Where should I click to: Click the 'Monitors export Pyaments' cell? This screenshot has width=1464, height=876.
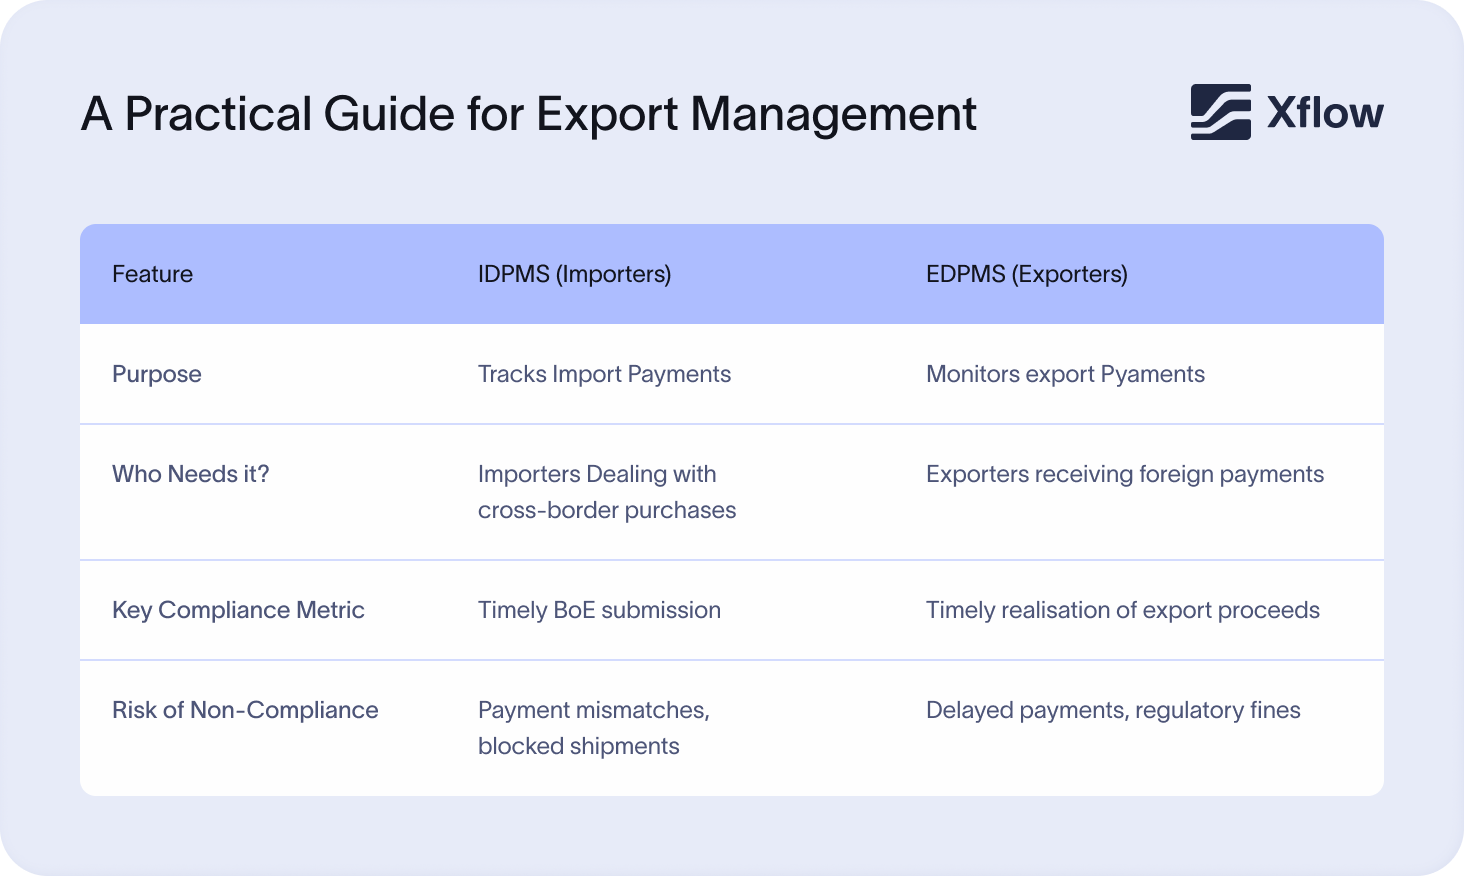coord(1065,374)
